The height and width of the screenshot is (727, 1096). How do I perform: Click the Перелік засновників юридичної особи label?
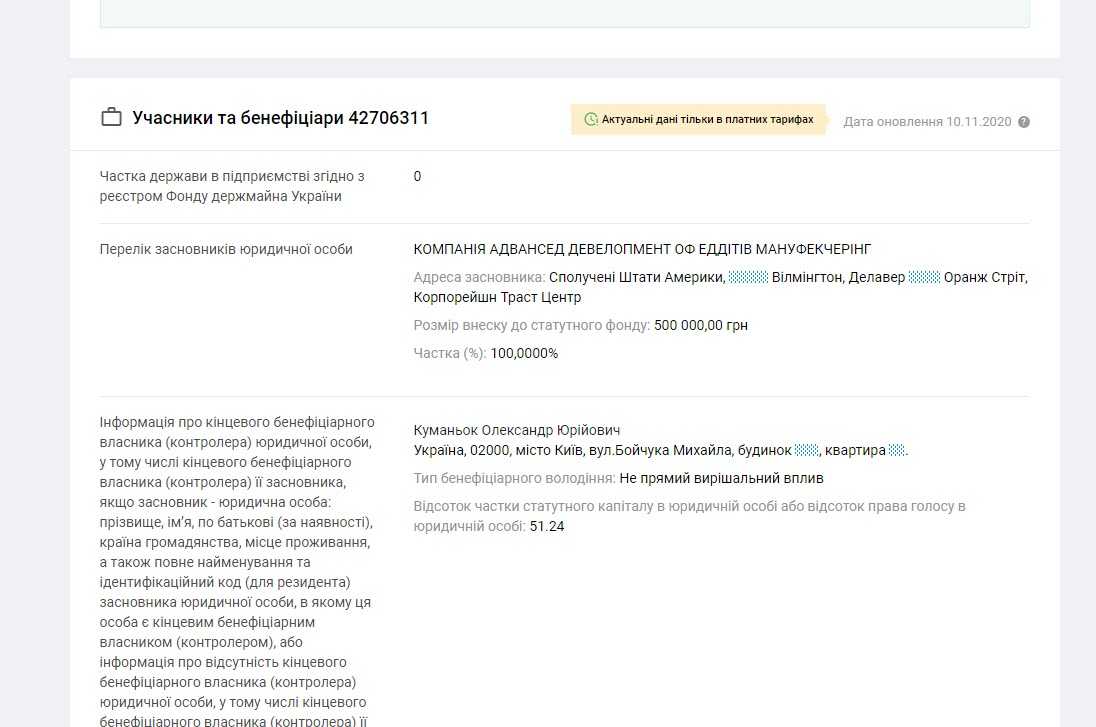click(x=226, y=249)
